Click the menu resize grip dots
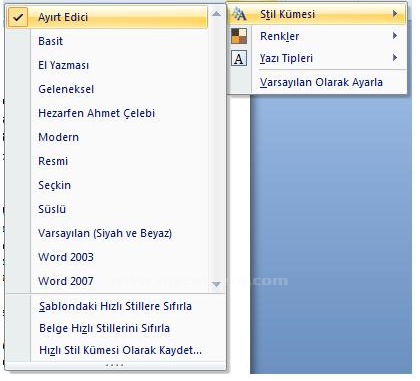 [115, 366]
